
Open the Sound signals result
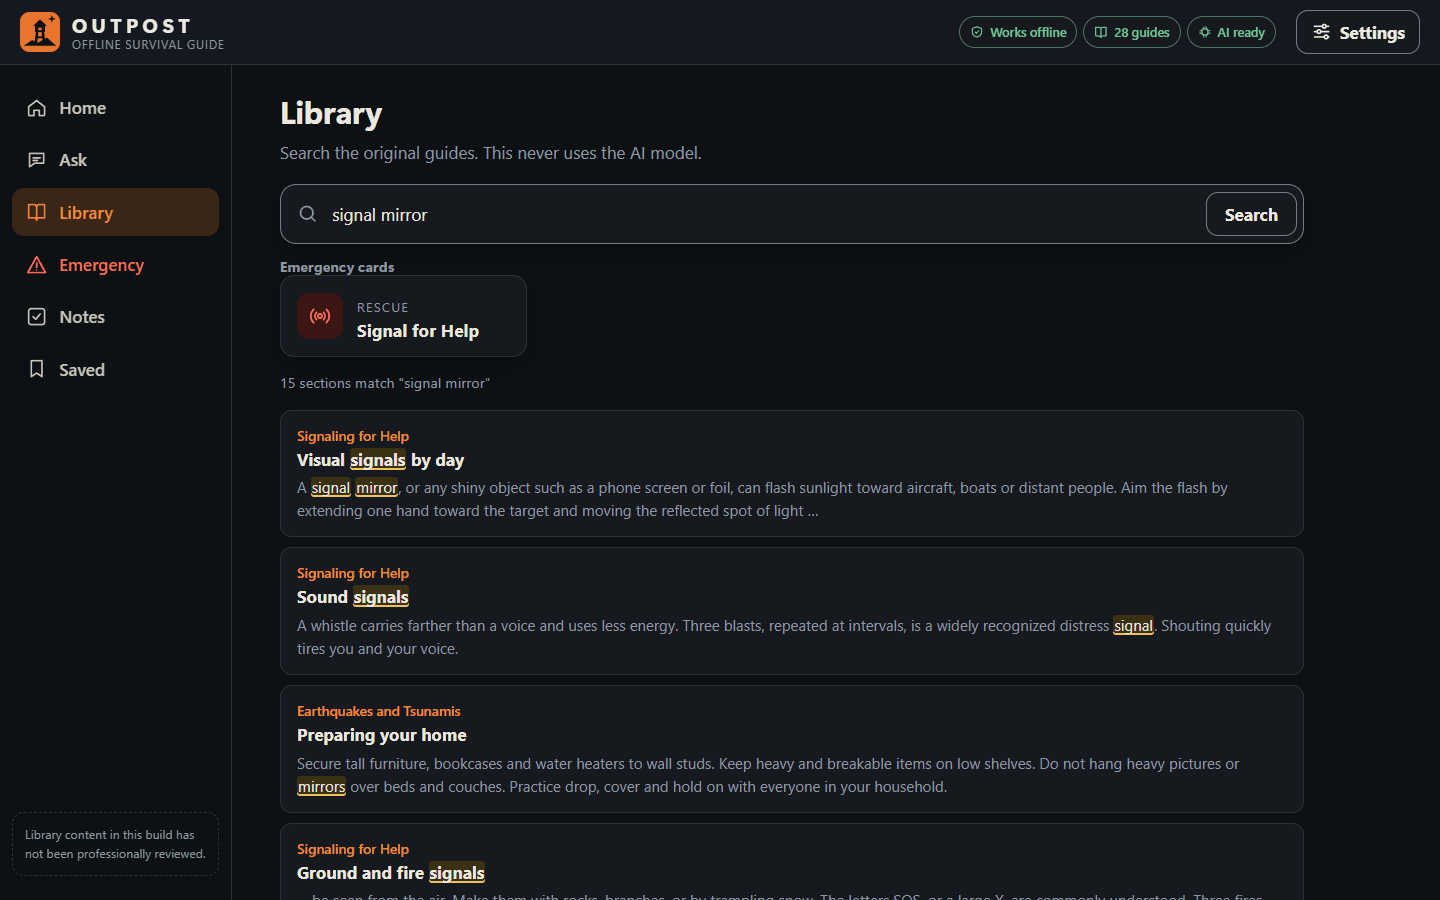792,611
